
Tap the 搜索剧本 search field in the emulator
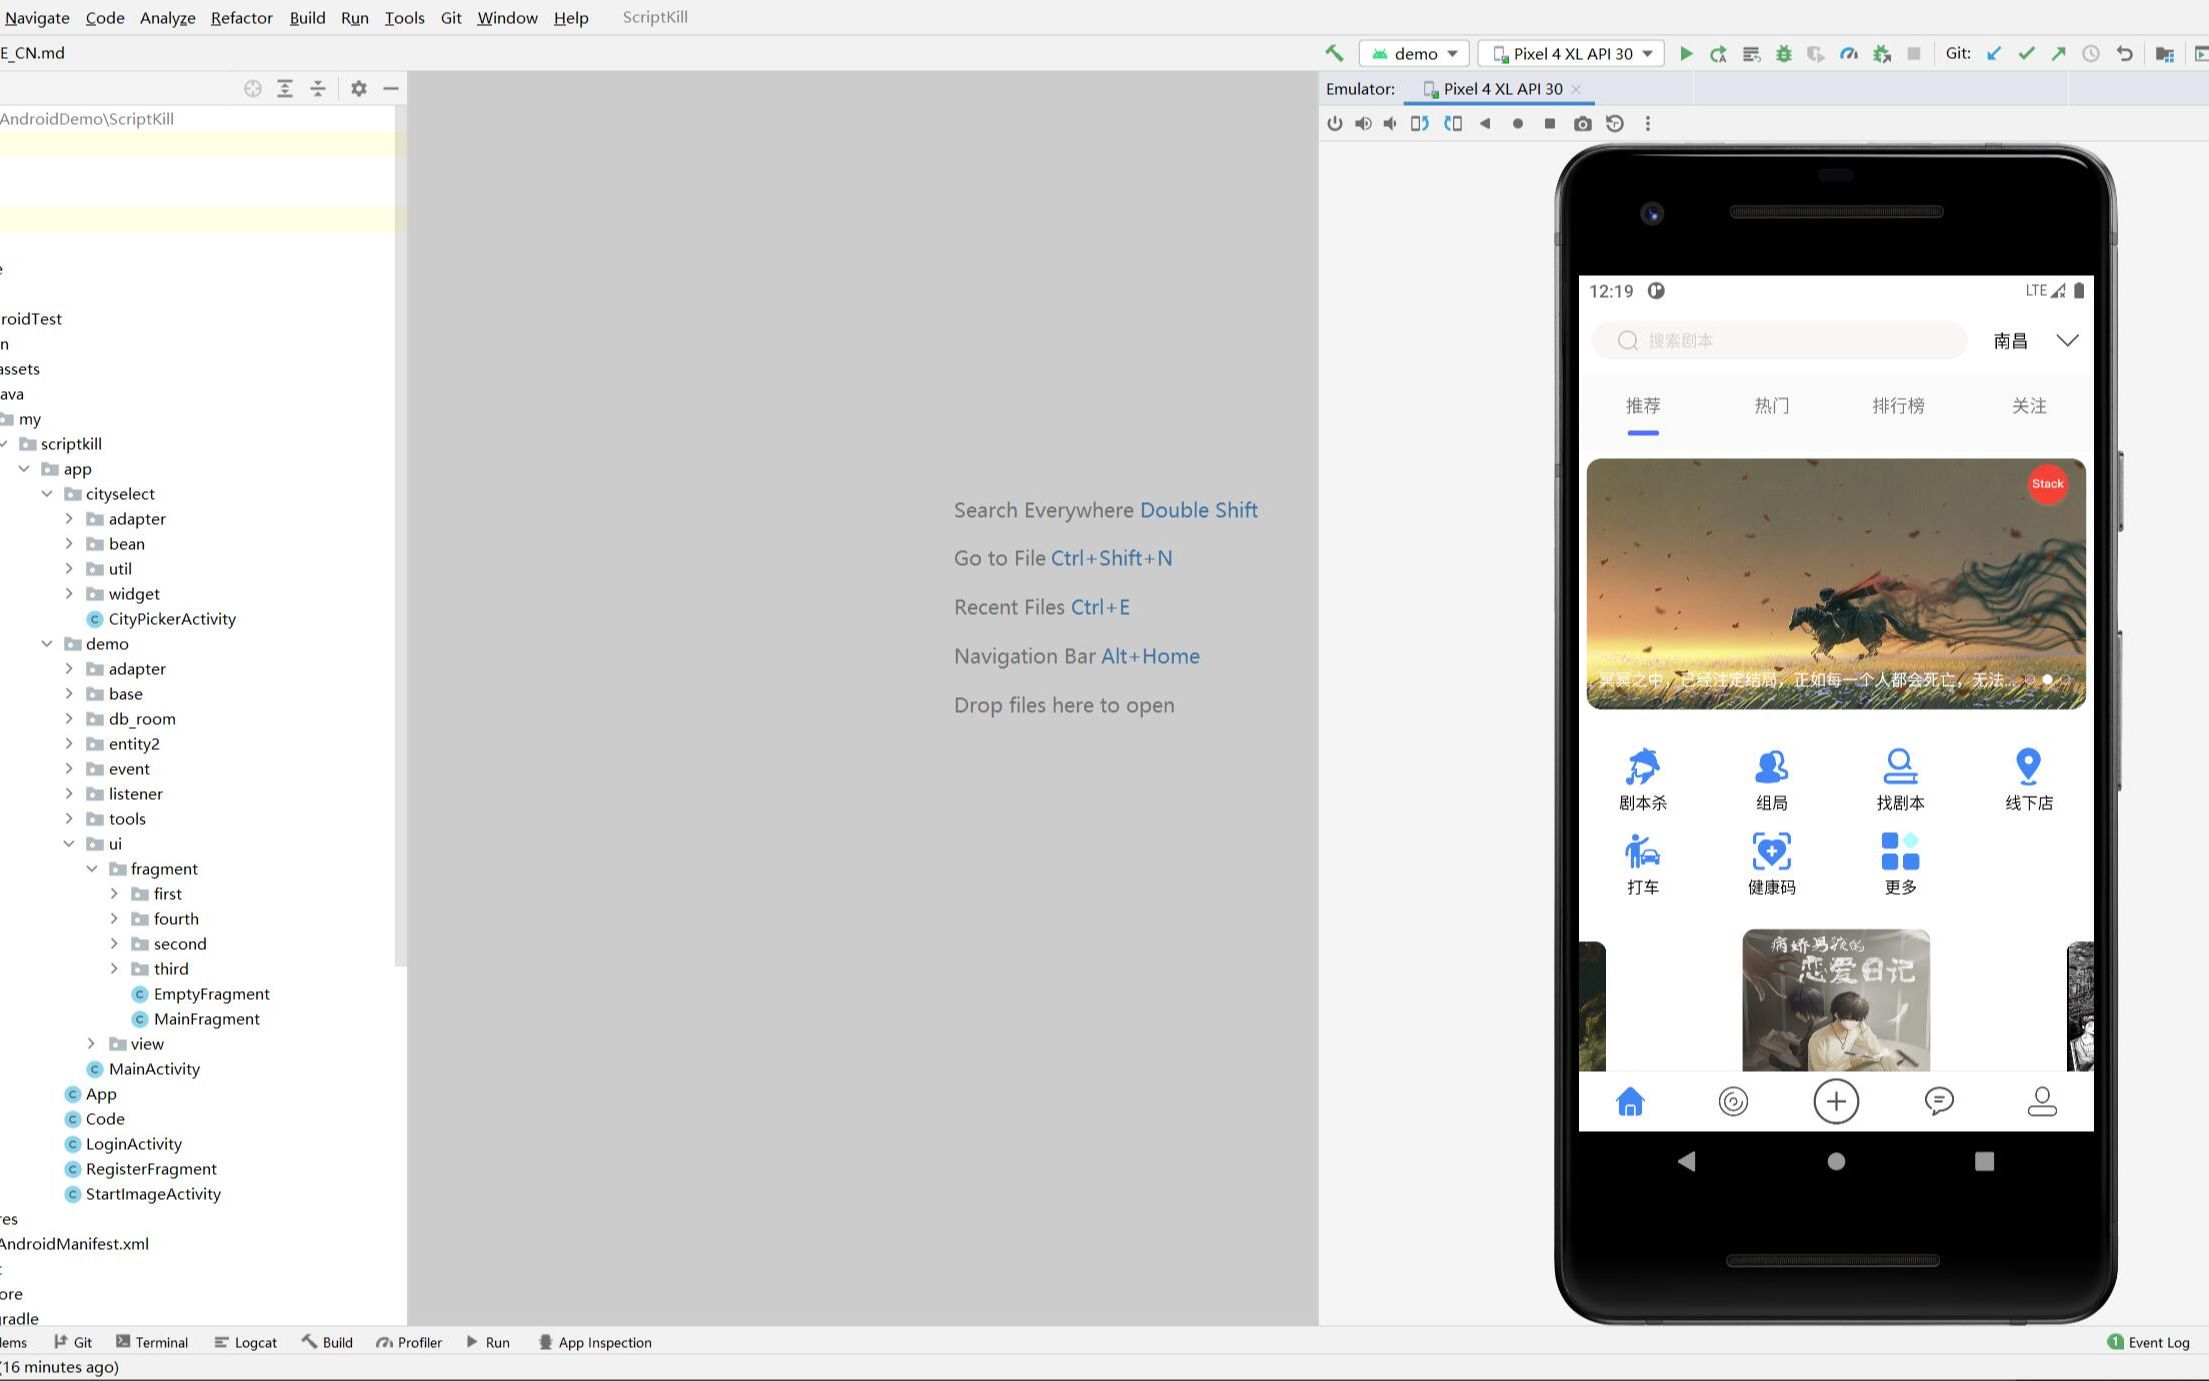1780,340
